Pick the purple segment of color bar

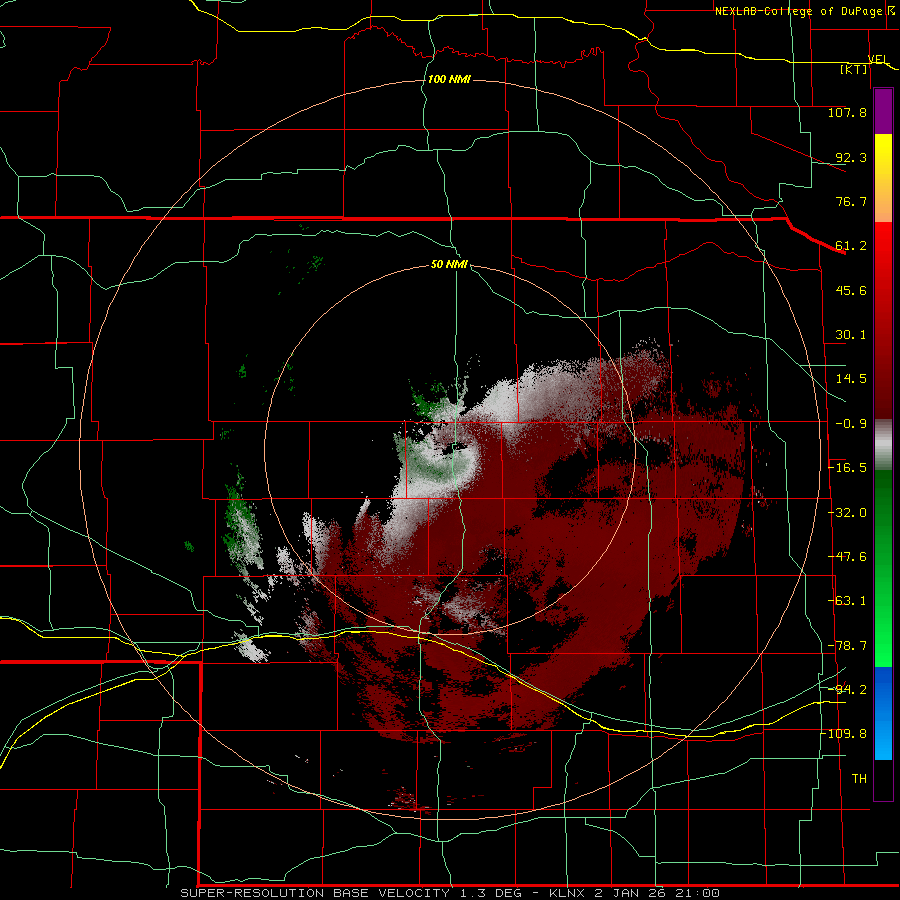click(x=883, y=111)
